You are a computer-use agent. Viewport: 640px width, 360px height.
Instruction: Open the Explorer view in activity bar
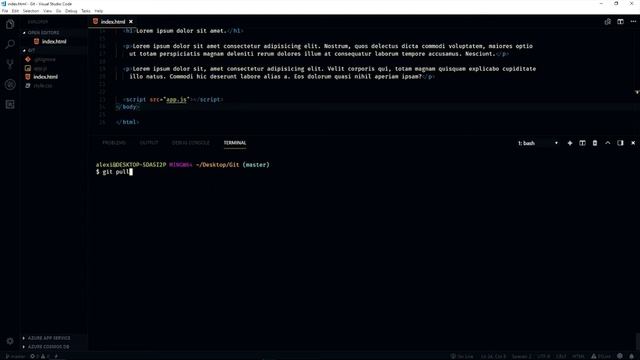(10, 24)
